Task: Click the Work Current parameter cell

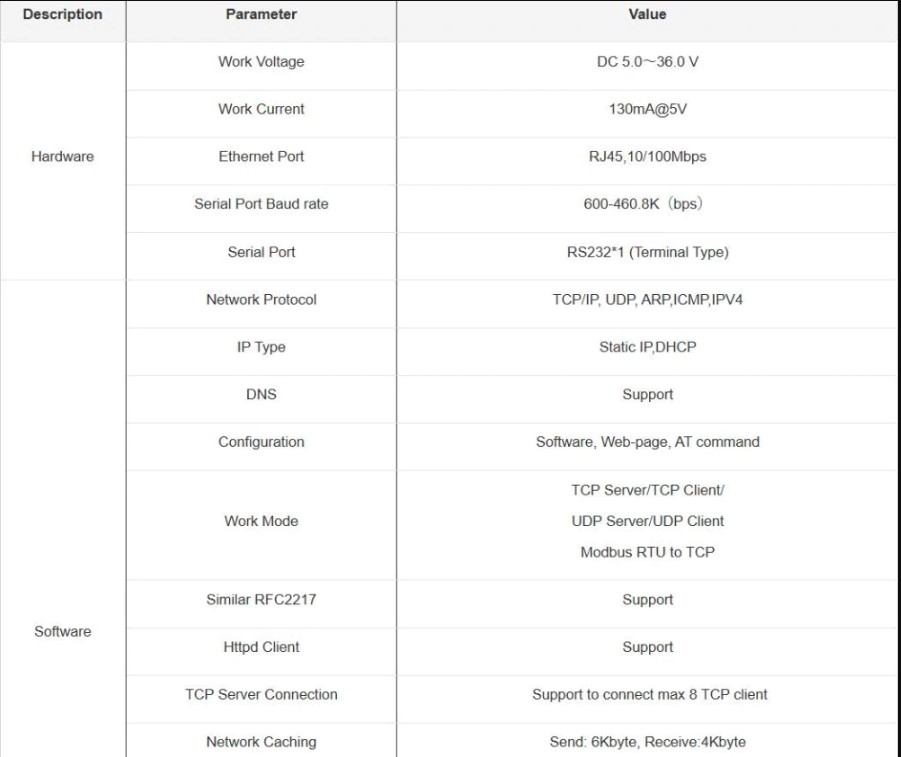Action: (x=261, y=109)
